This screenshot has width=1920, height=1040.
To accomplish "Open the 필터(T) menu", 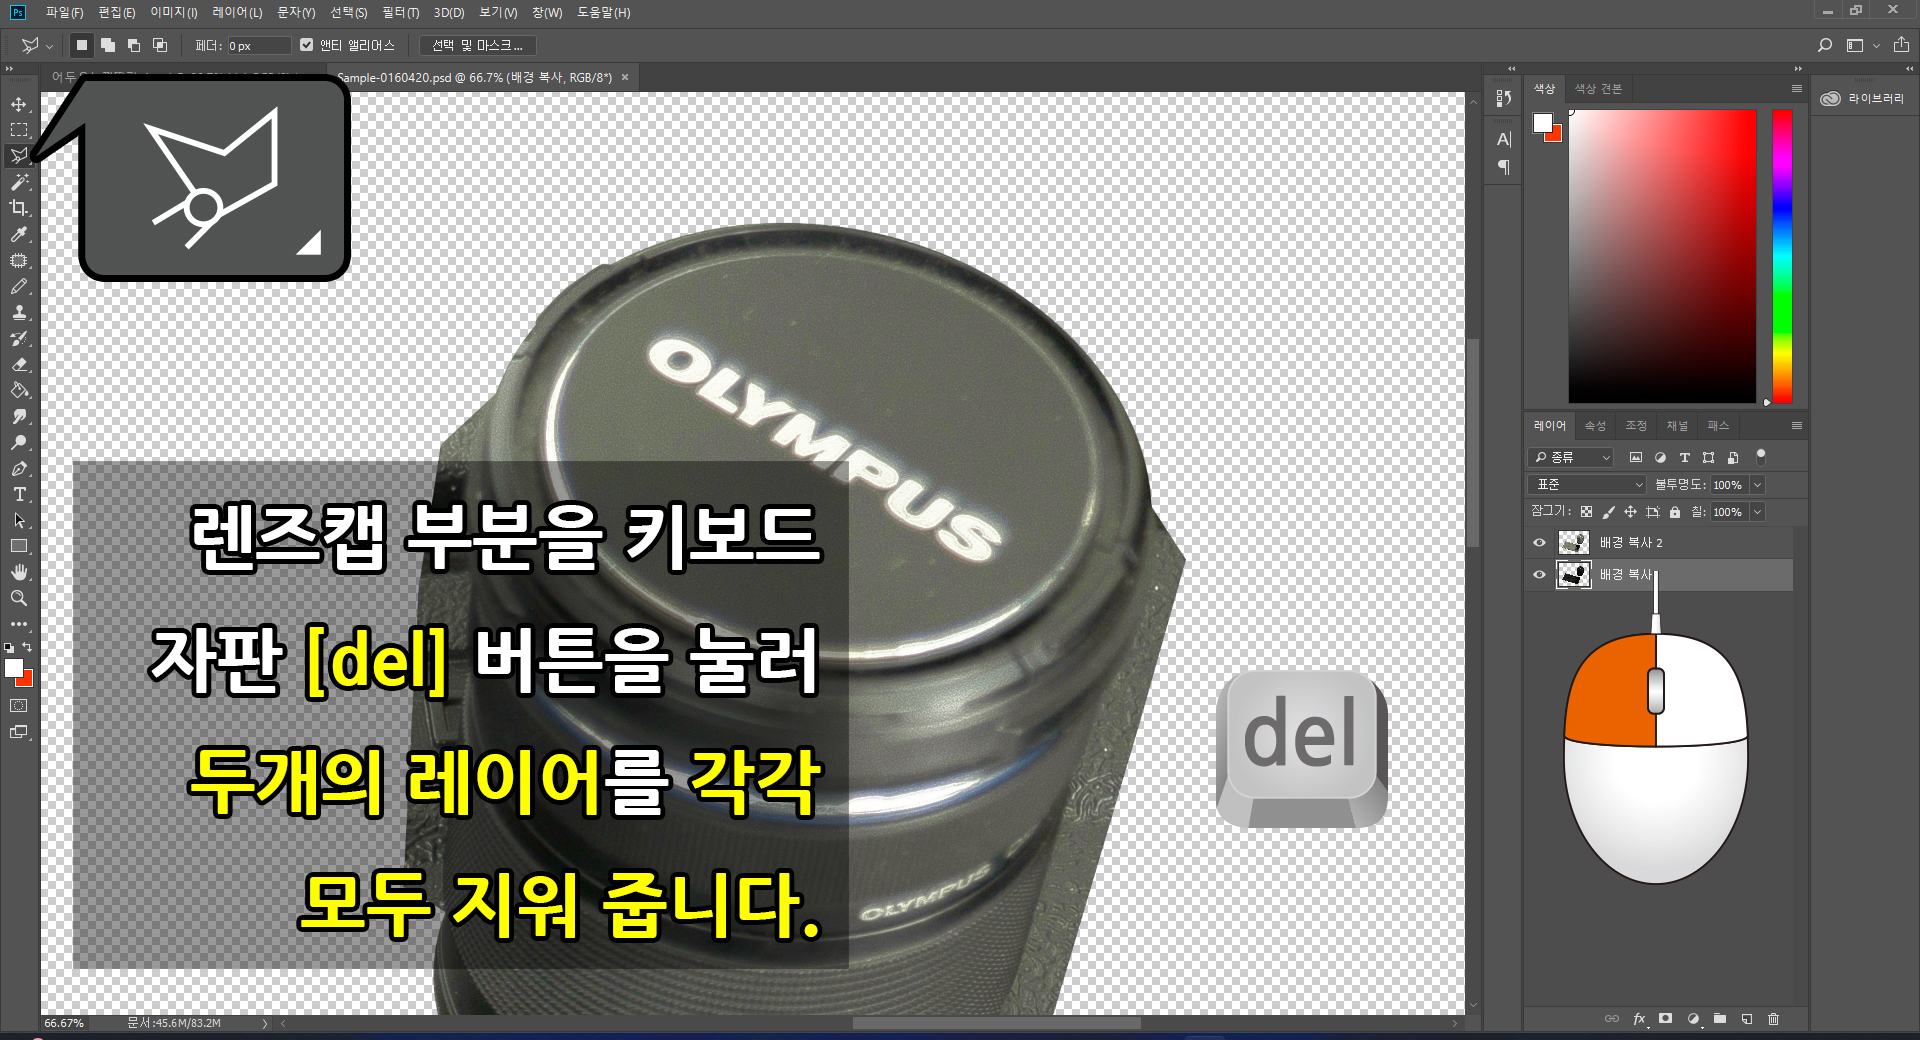I will pos(400,13).
